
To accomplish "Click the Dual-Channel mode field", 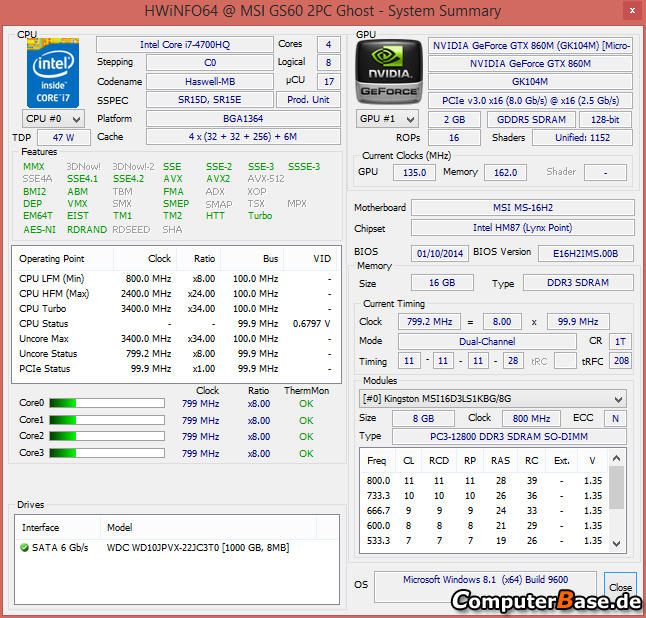I will coord(487,341).
